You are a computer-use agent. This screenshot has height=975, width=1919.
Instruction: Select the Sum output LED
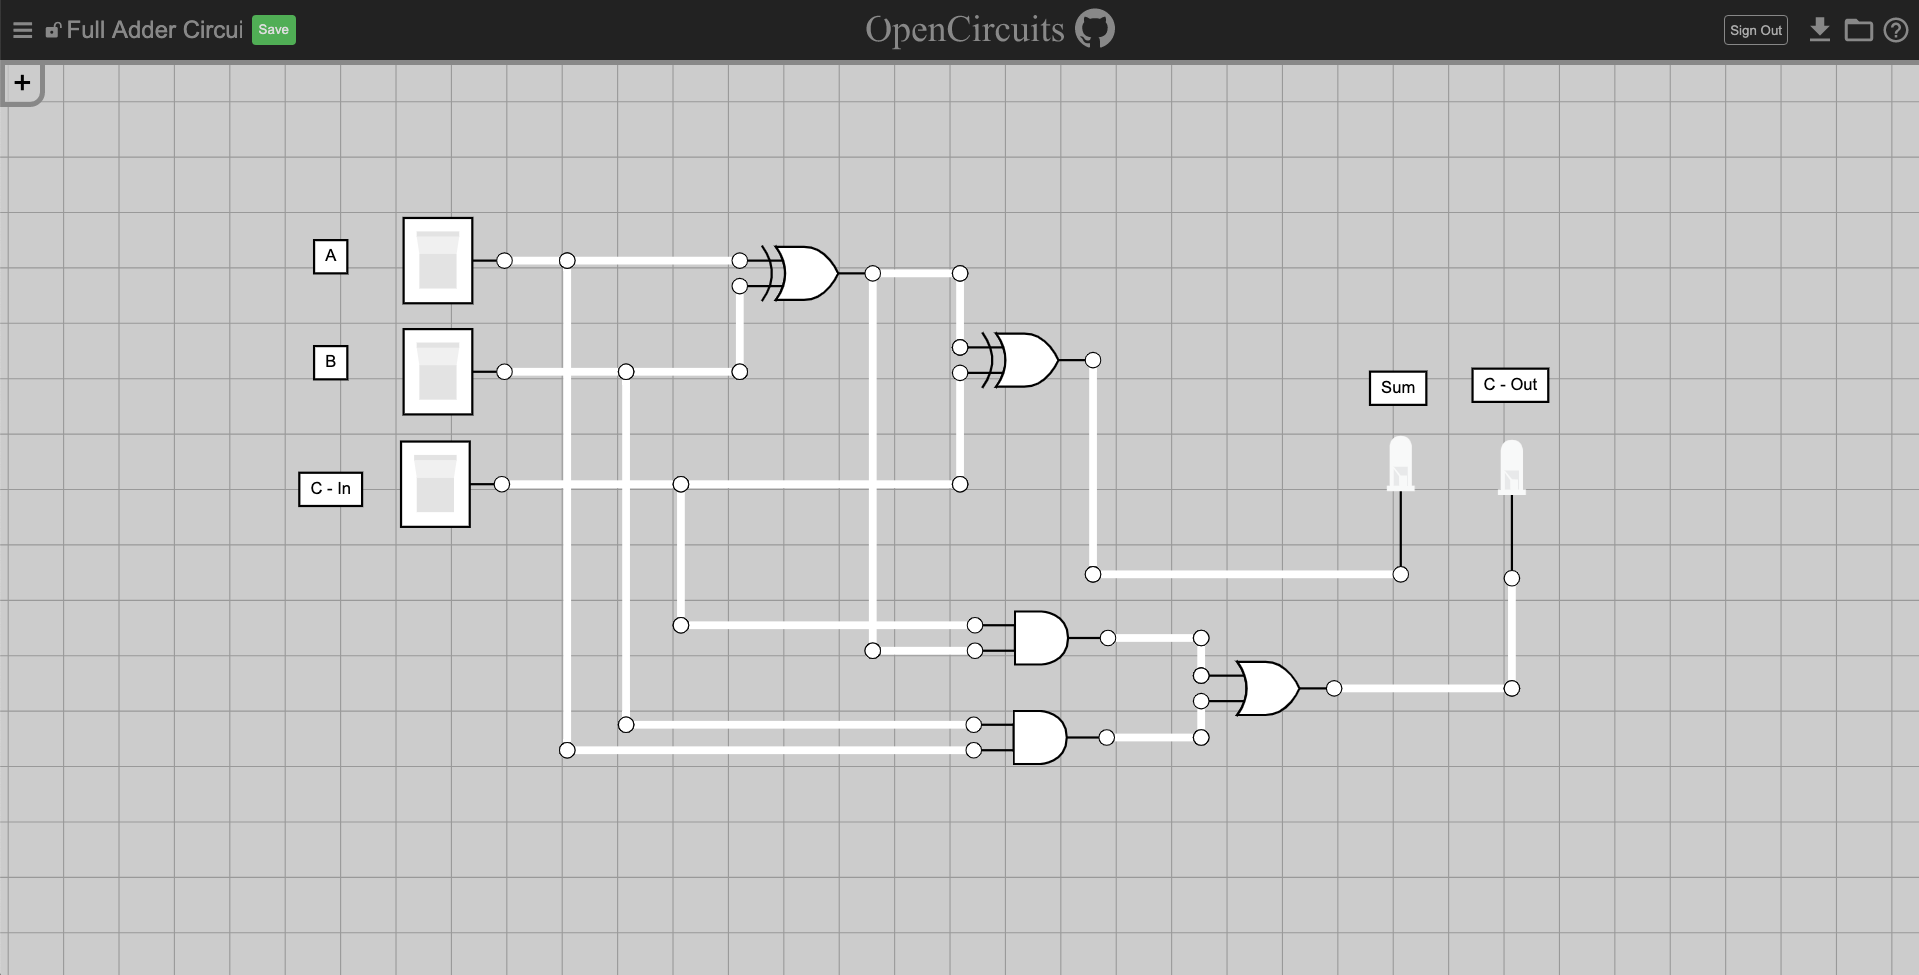tap(1400, 464)
